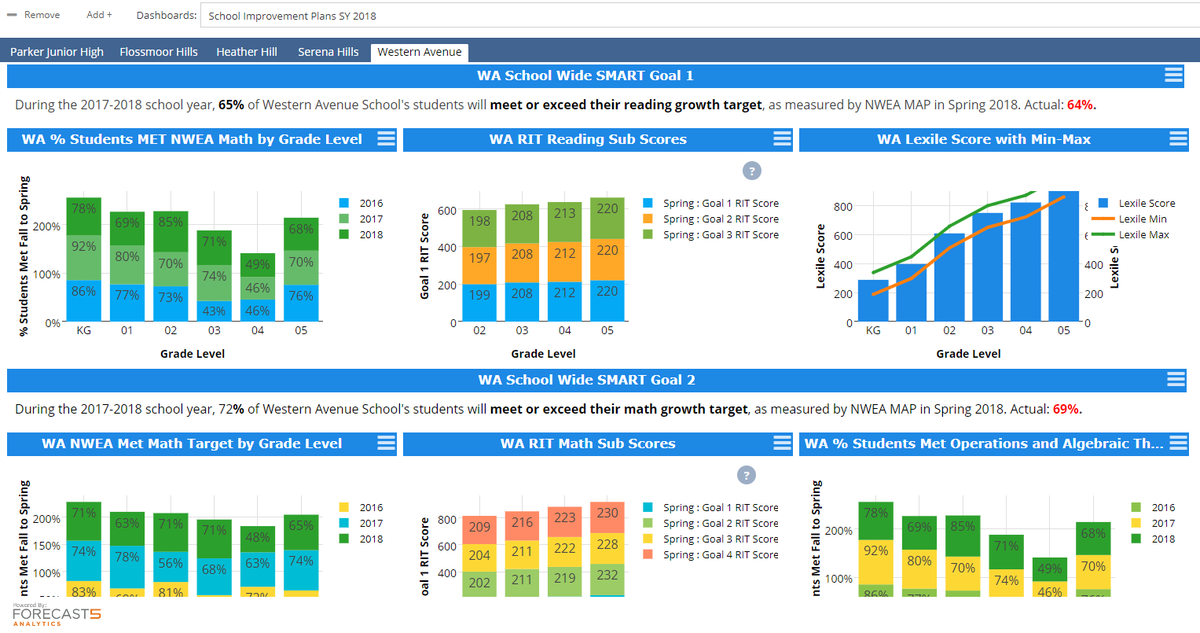The width and height of the screenshot is (1200, 633).
Task: Toggle 2016 legend in Met Math Target chart
Action: (x=361, y=508)
